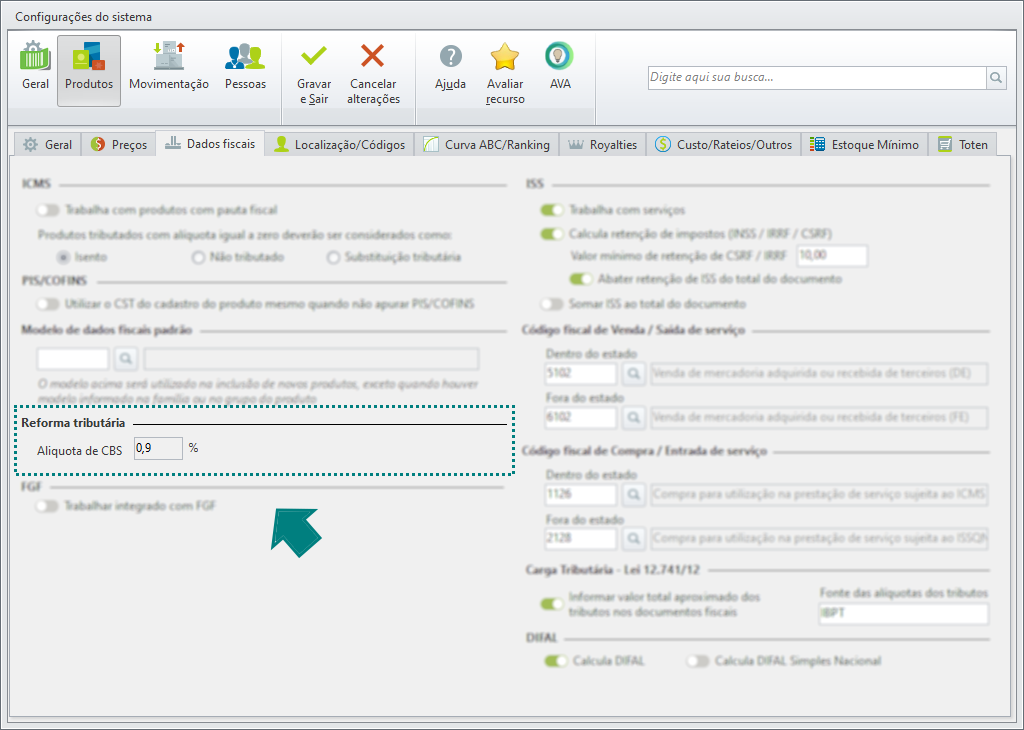Search the code for compra Fora do estado 2128
The height and width of the screenshot is (730, 1024).
click(633, 539)
